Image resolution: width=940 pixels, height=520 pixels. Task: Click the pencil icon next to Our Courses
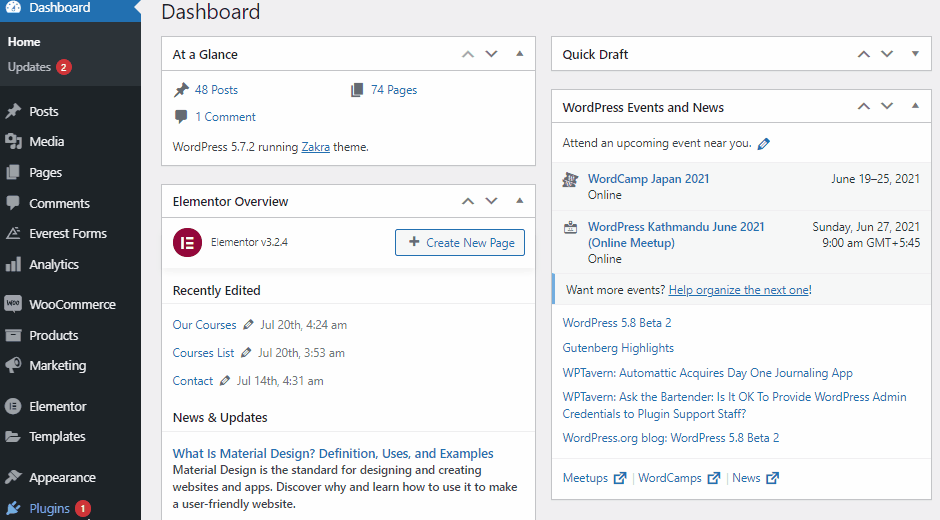246,325
